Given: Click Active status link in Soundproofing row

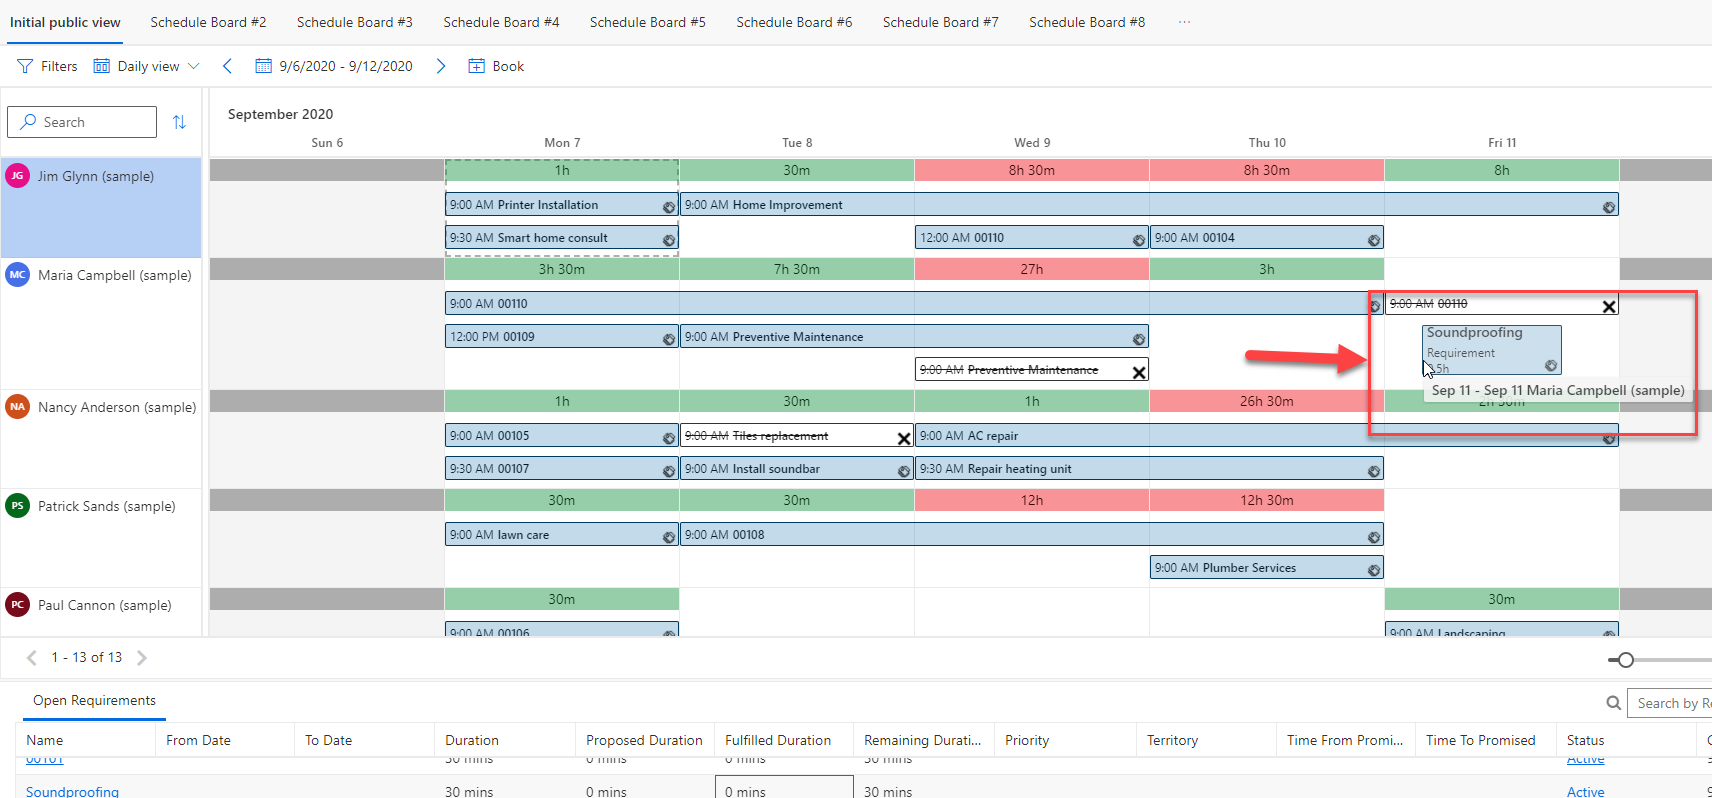Looking at the screenshot, I should point(1585,791).
